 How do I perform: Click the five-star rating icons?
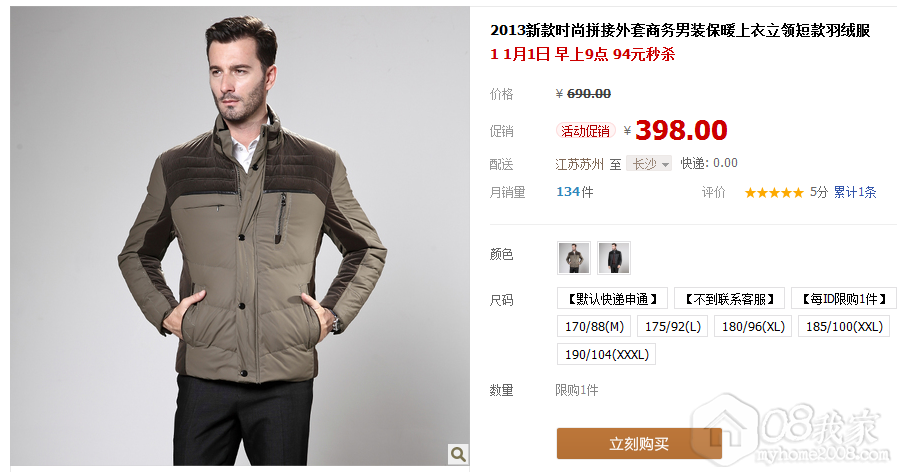(x=774, y=193)
